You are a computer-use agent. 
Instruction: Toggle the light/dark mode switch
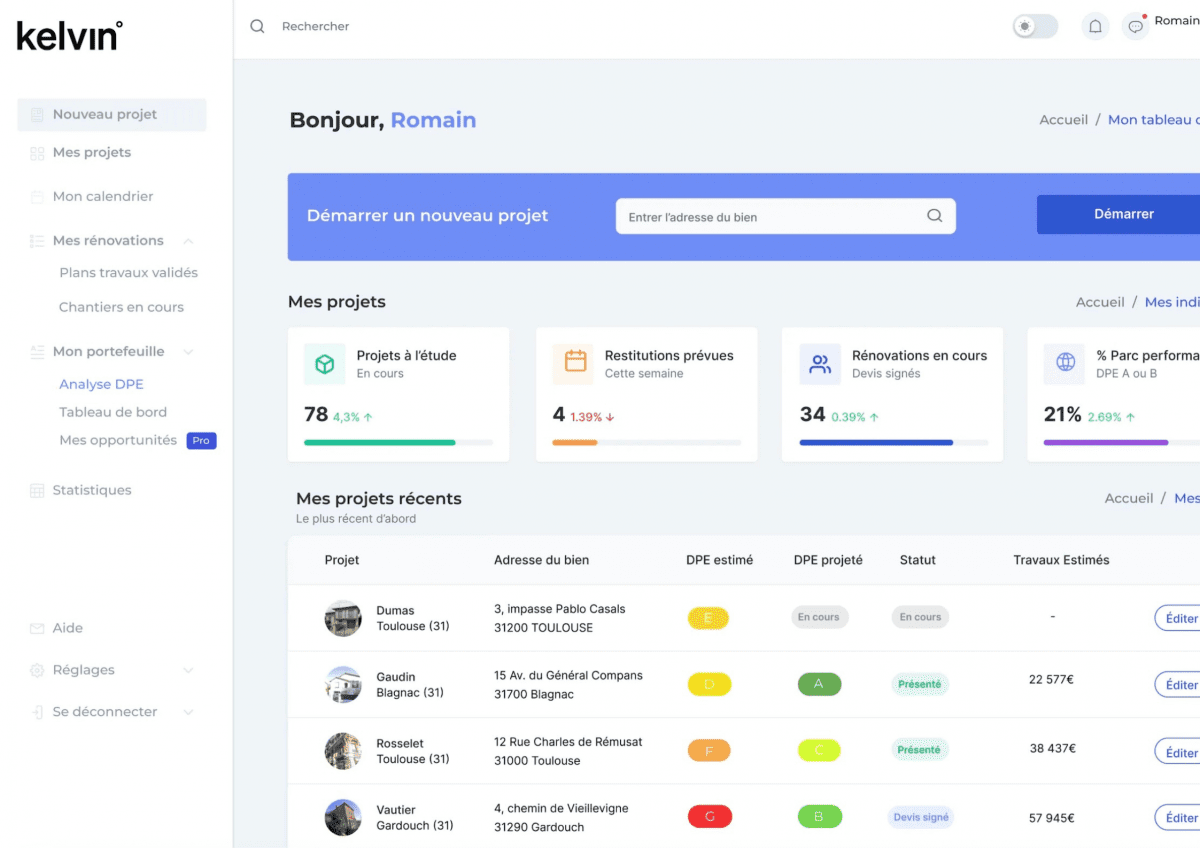pos(1034,27)
